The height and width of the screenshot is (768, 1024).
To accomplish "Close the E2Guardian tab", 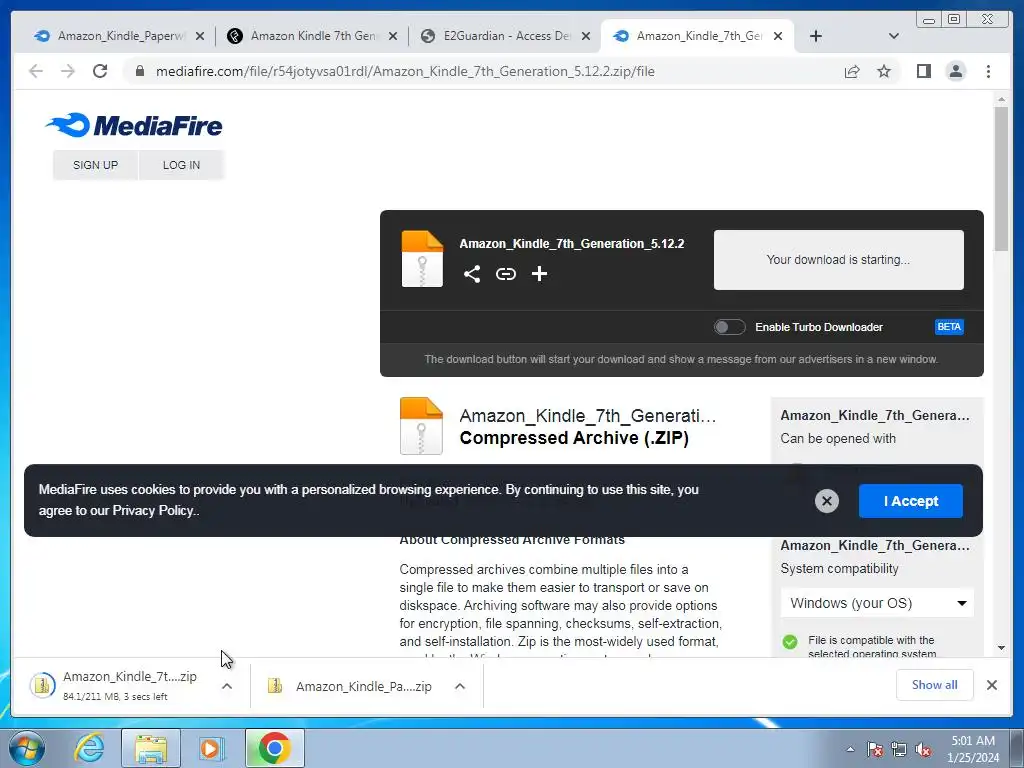I will 586,36.
